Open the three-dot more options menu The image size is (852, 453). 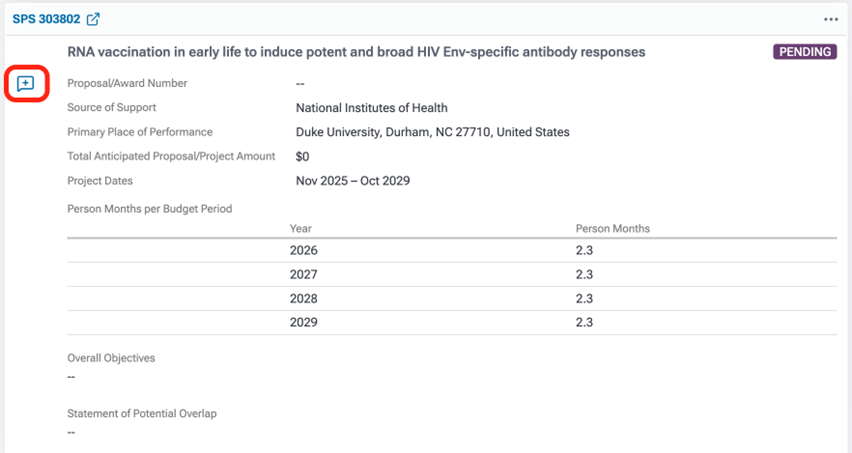click(831, 19)
